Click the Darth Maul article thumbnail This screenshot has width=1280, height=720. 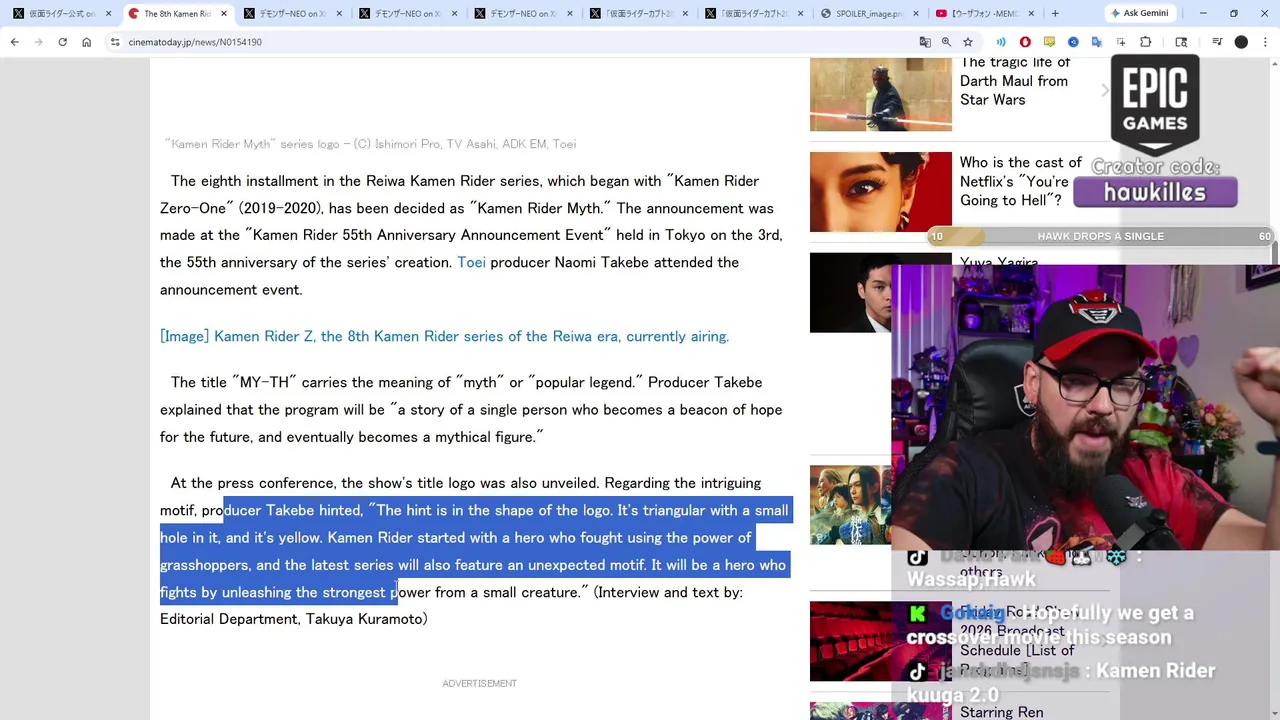880,94
